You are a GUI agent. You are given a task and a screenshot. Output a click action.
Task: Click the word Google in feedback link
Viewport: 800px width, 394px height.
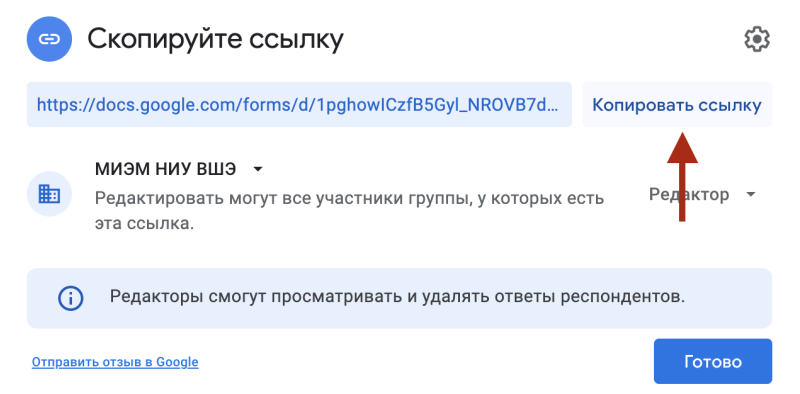pos(177,362)
